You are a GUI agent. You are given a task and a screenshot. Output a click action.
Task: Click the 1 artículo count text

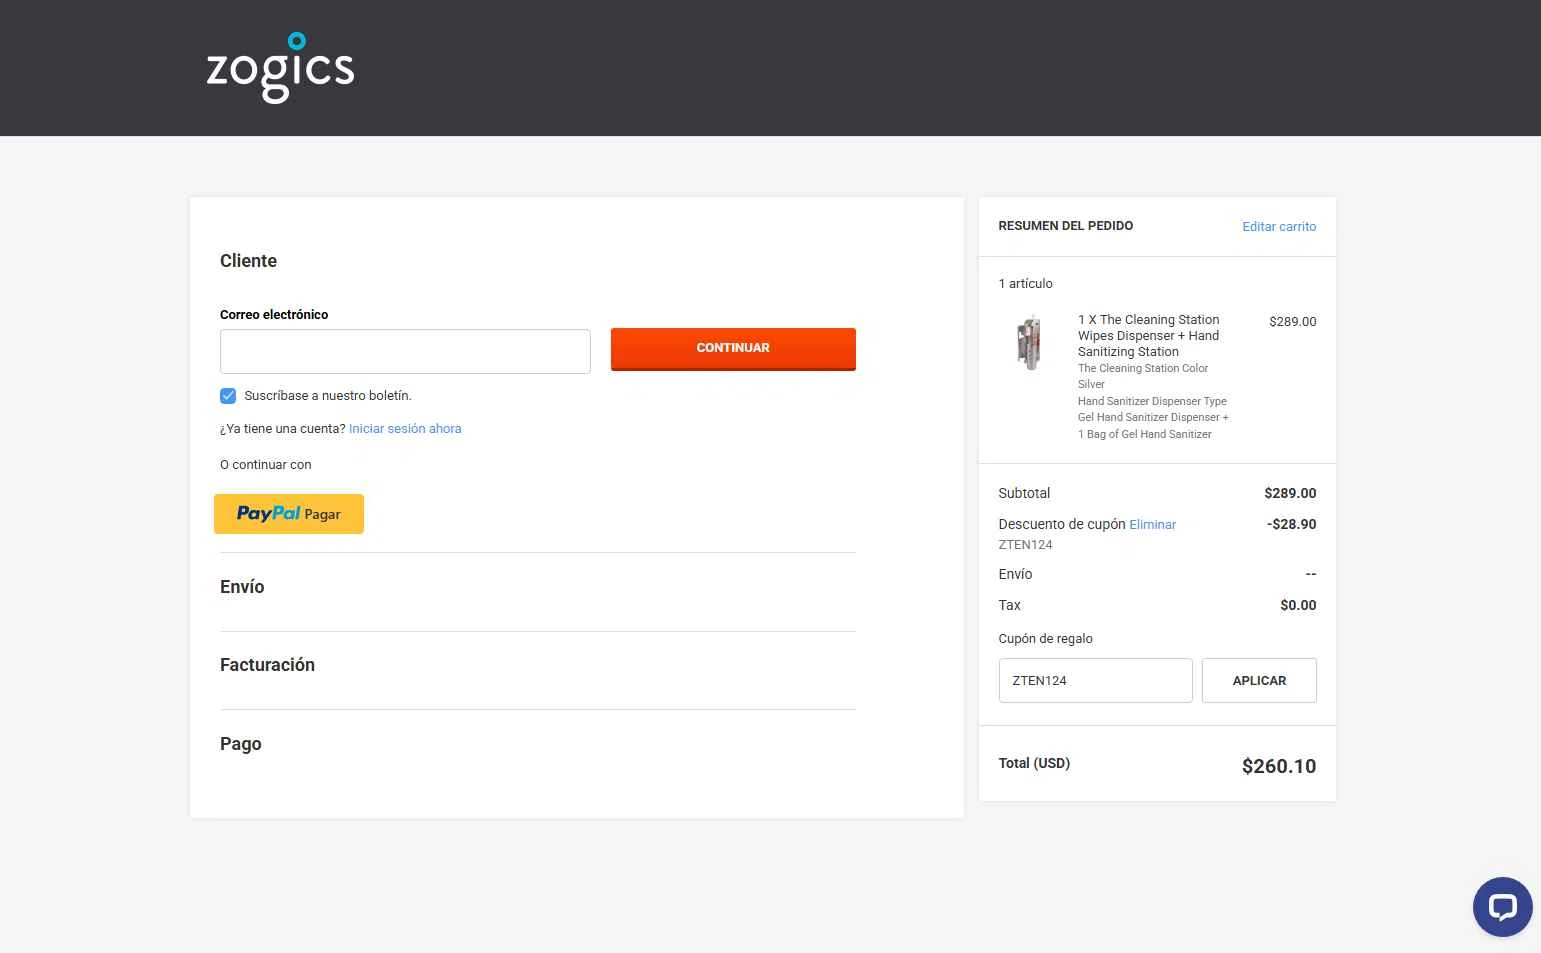pos(1025,284)
